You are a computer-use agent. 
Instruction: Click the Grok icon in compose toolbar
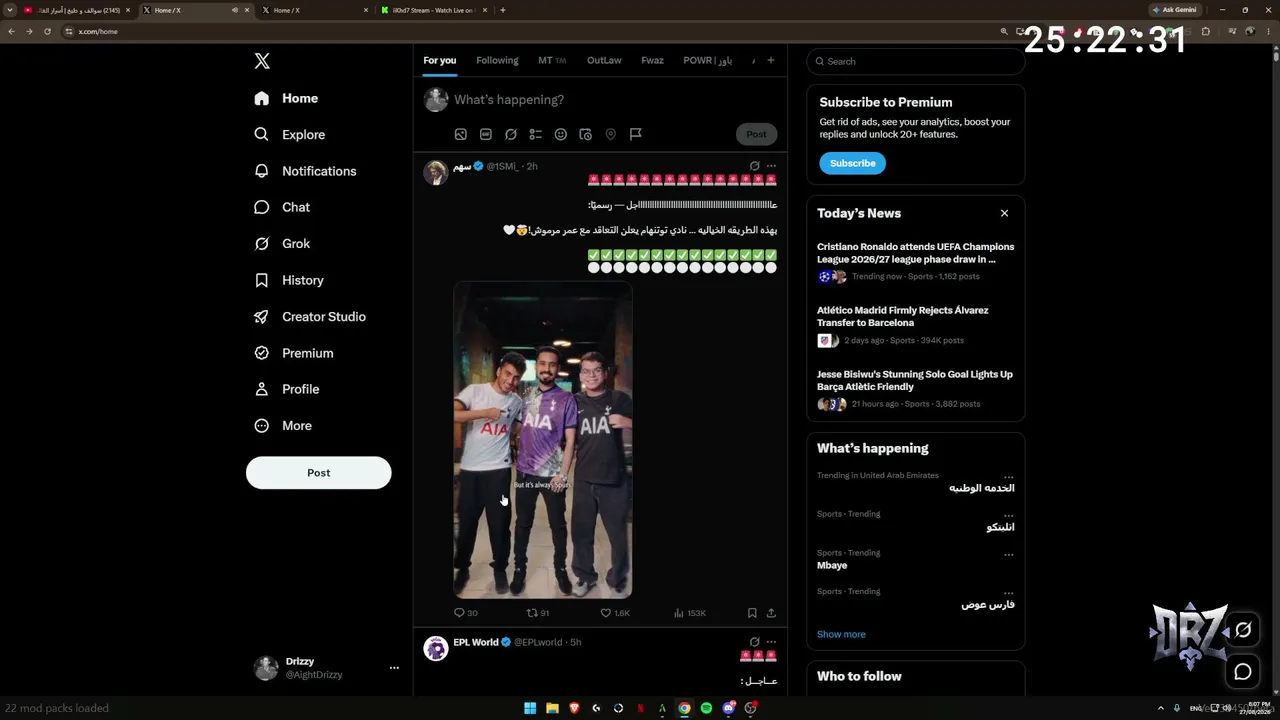(511, 134)
